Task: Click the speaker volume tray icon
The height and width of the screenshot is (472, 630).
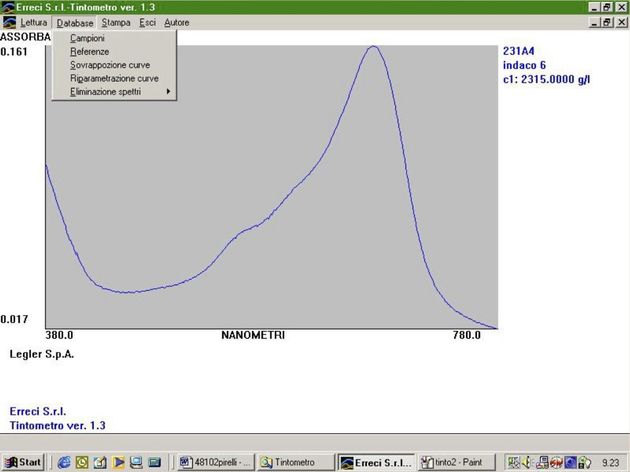Action: coord(527,462)
